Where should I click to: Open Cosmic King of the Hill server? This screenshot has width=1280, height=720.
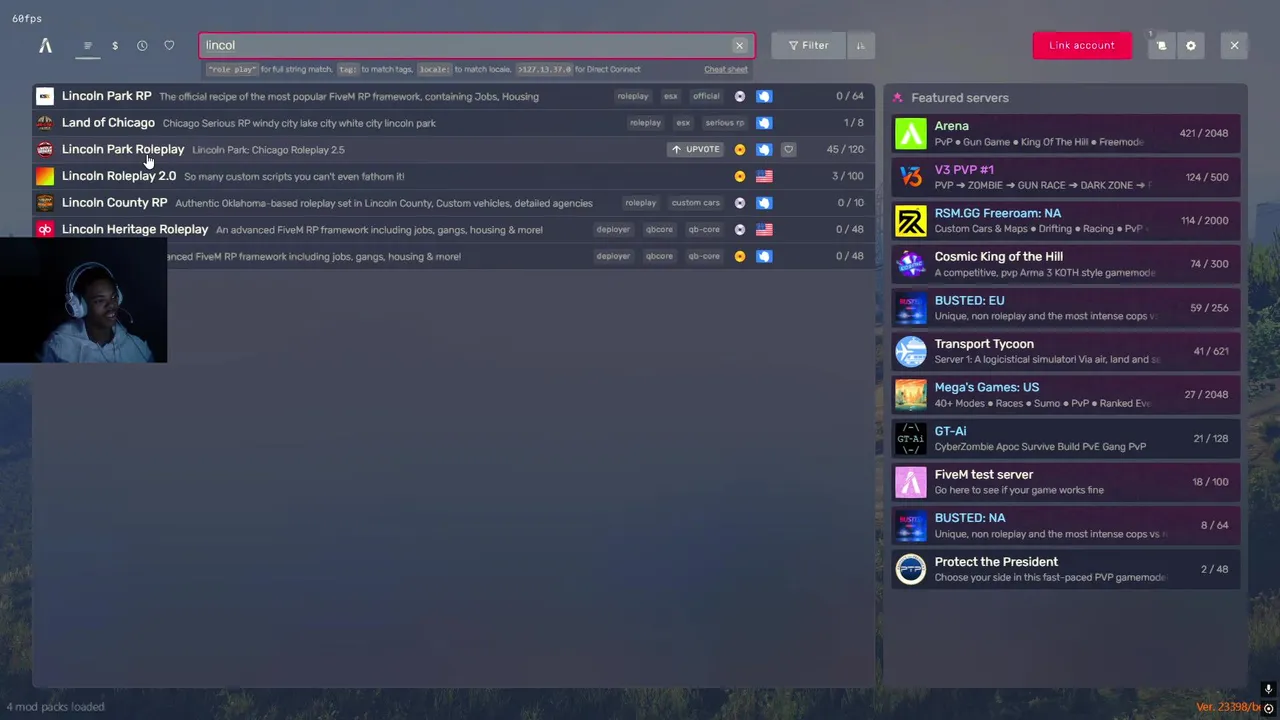tap(1065, 264)
